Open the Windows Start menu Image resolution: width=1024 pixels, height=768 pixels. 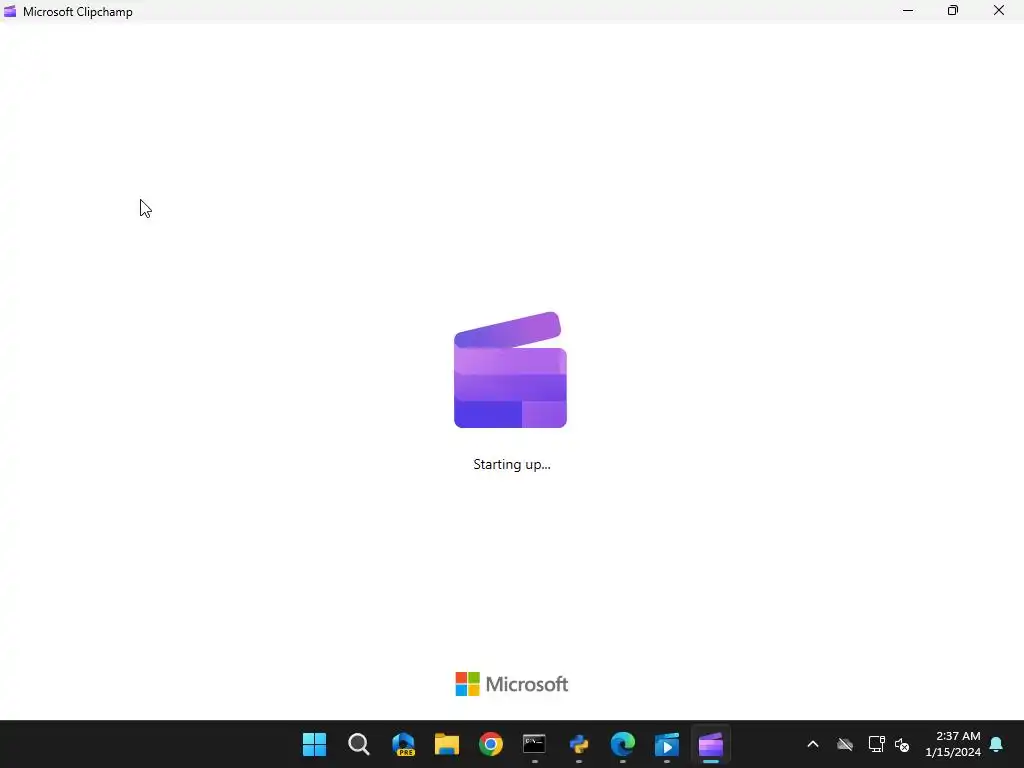314,744
